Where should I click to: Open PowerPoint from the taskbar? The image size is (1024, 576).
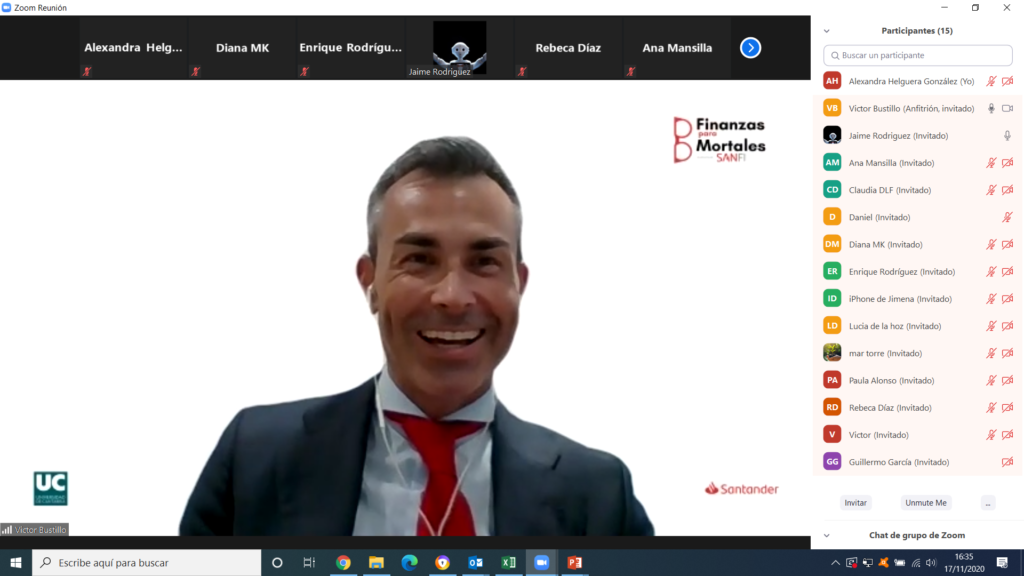pyautogui.click(x=575, y=563)
